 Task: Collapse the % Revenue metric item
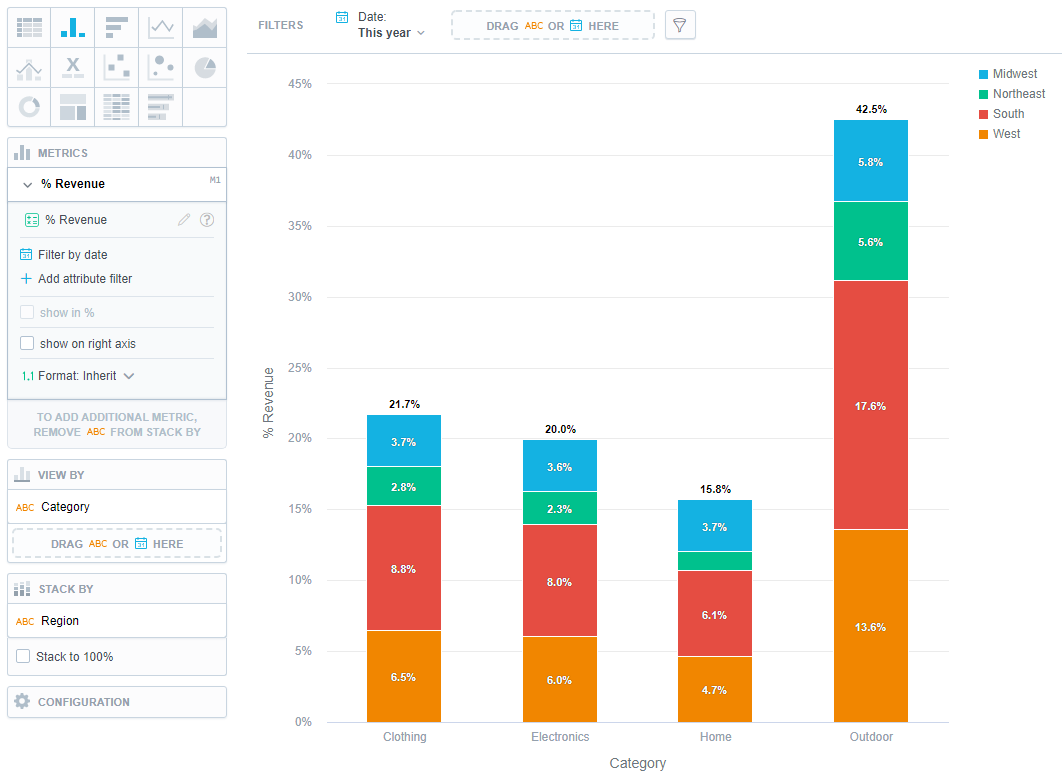pos(28,184)
